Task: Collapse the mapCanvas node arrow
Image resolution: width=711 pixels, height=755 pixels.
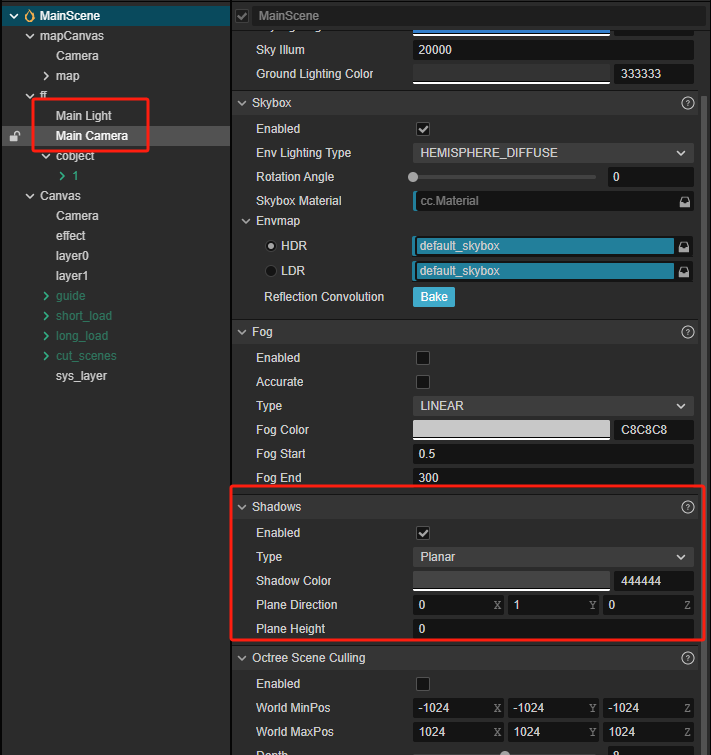Action: point(30,36)
